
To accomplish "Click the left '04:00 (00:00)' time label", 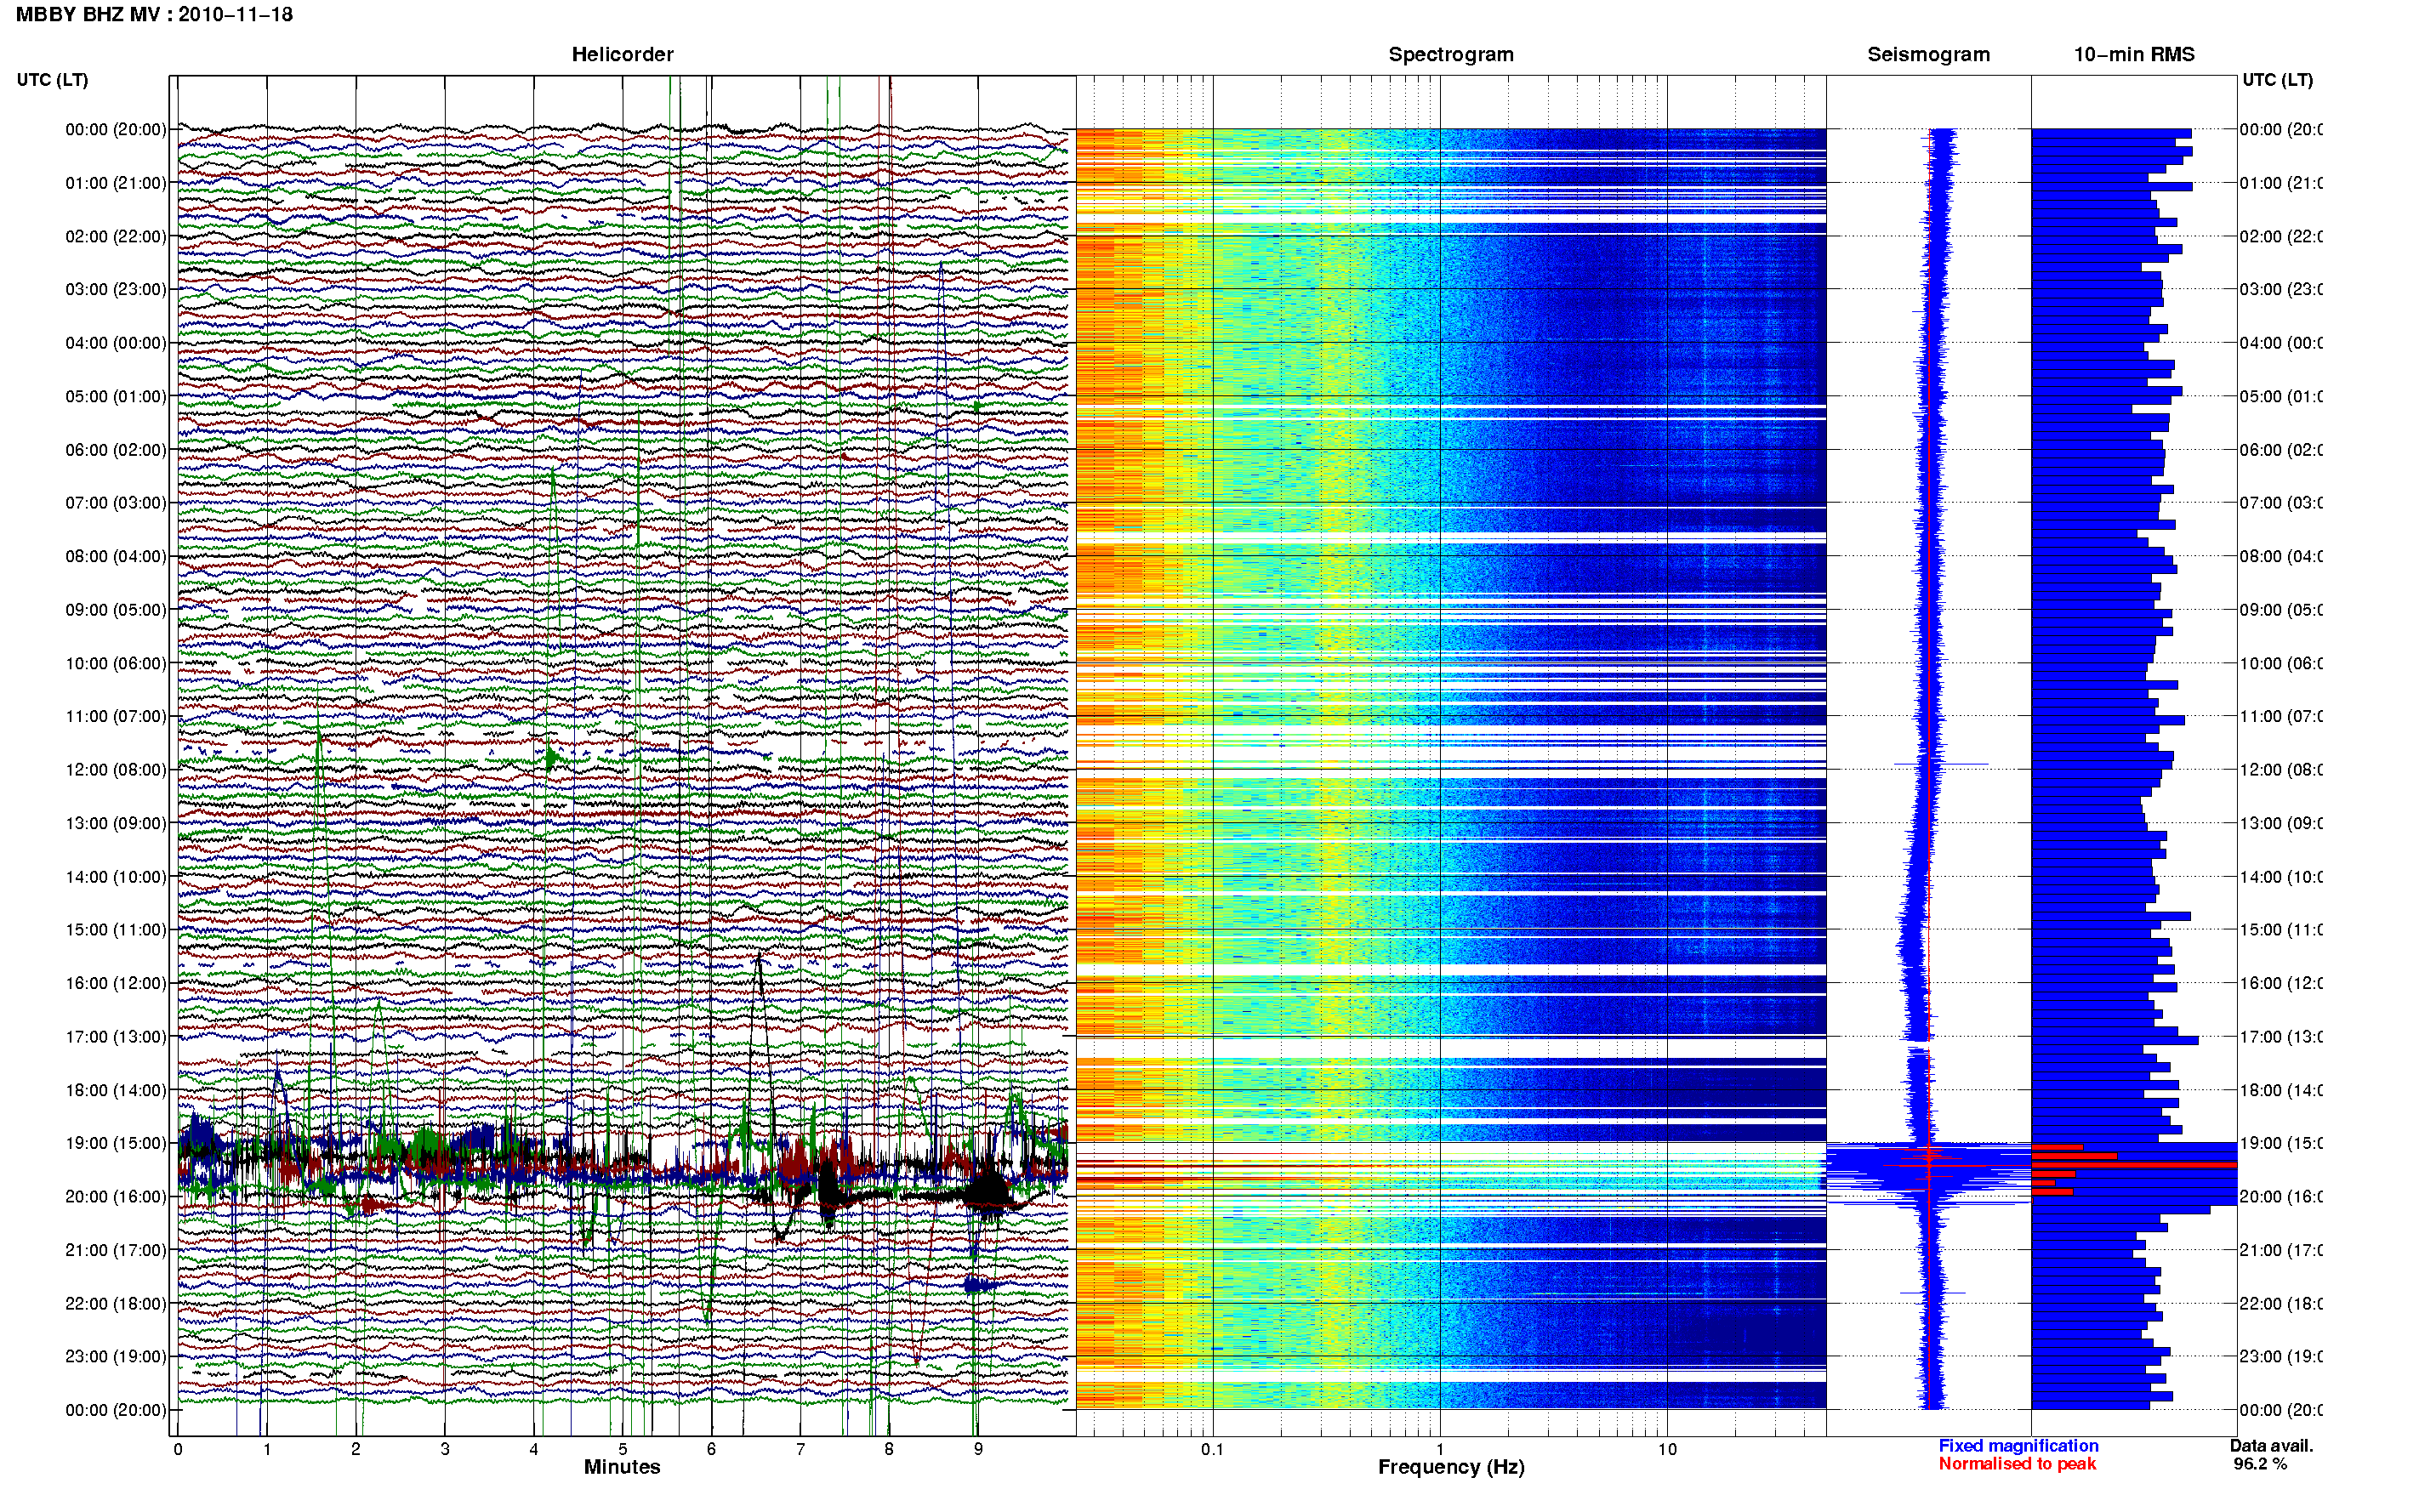I will (x=116, y=343).
